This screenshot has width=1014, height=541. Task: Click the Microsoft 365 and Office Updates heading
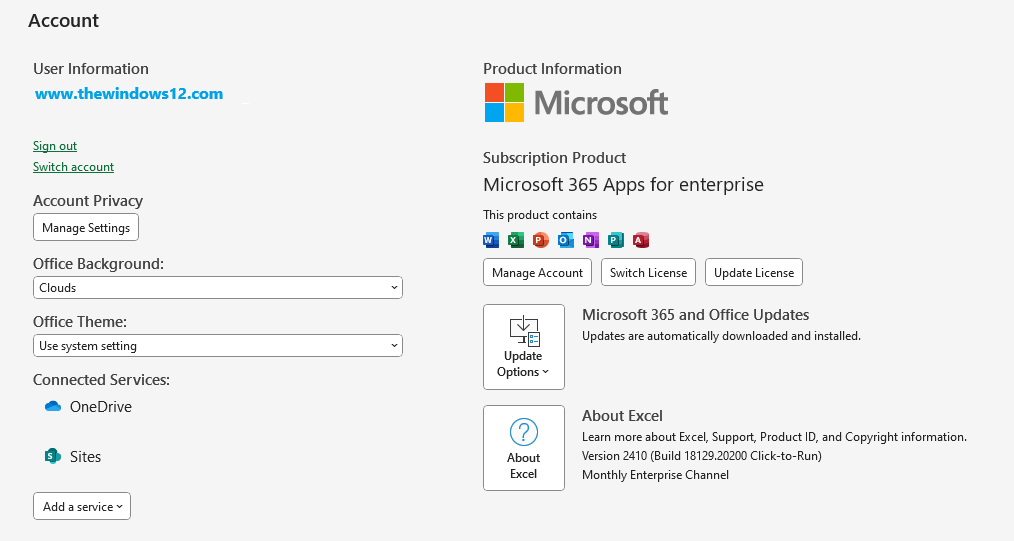pos(695,315)
